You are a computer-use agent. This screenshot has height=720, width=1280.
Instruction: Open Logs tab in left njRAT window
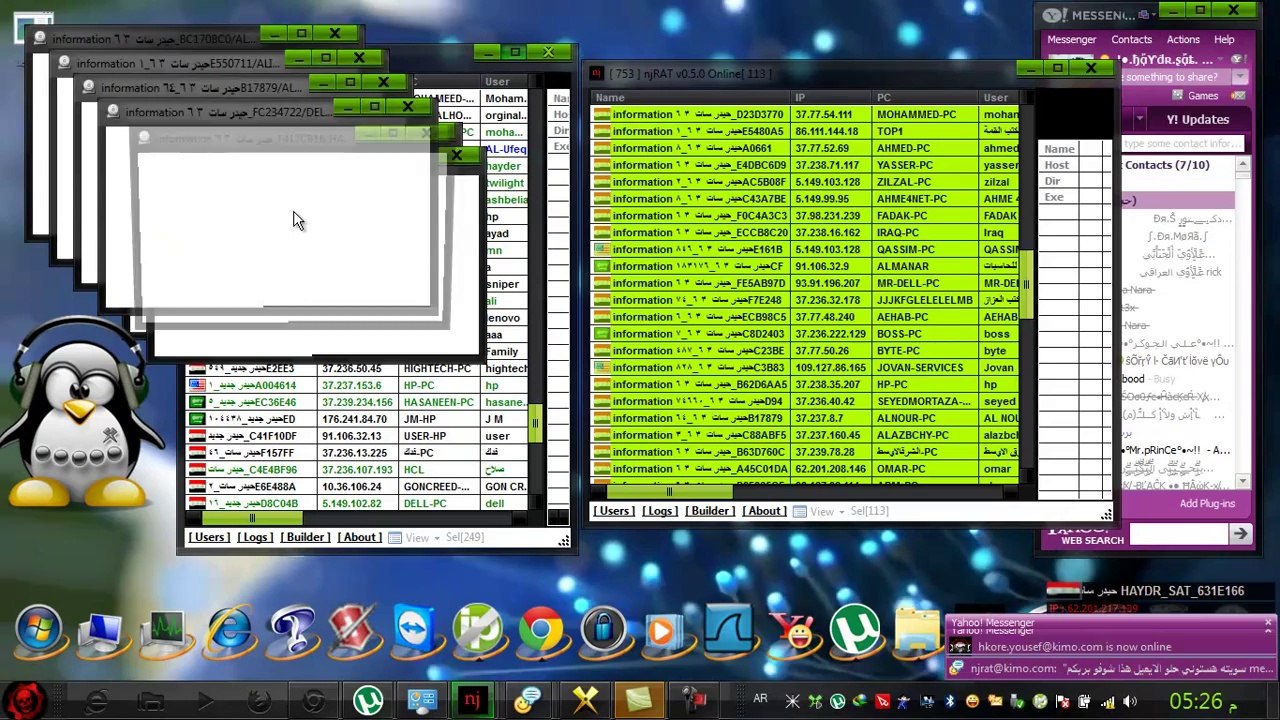254,537
